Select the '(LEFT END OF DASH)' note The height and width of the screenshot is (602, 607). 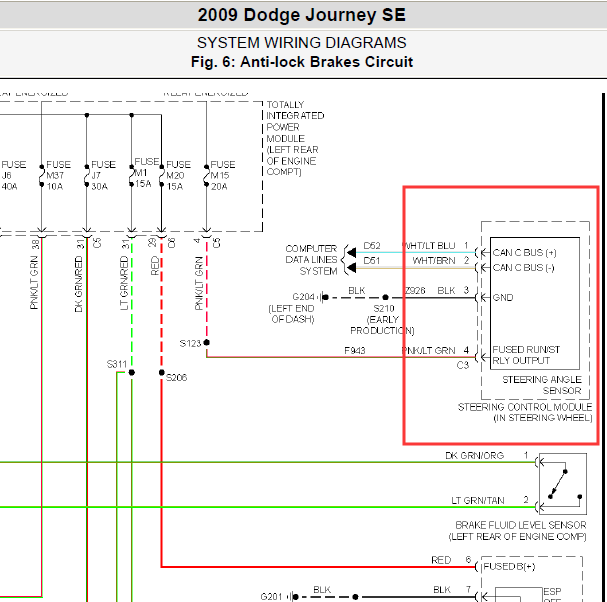(x=291, y=314)
